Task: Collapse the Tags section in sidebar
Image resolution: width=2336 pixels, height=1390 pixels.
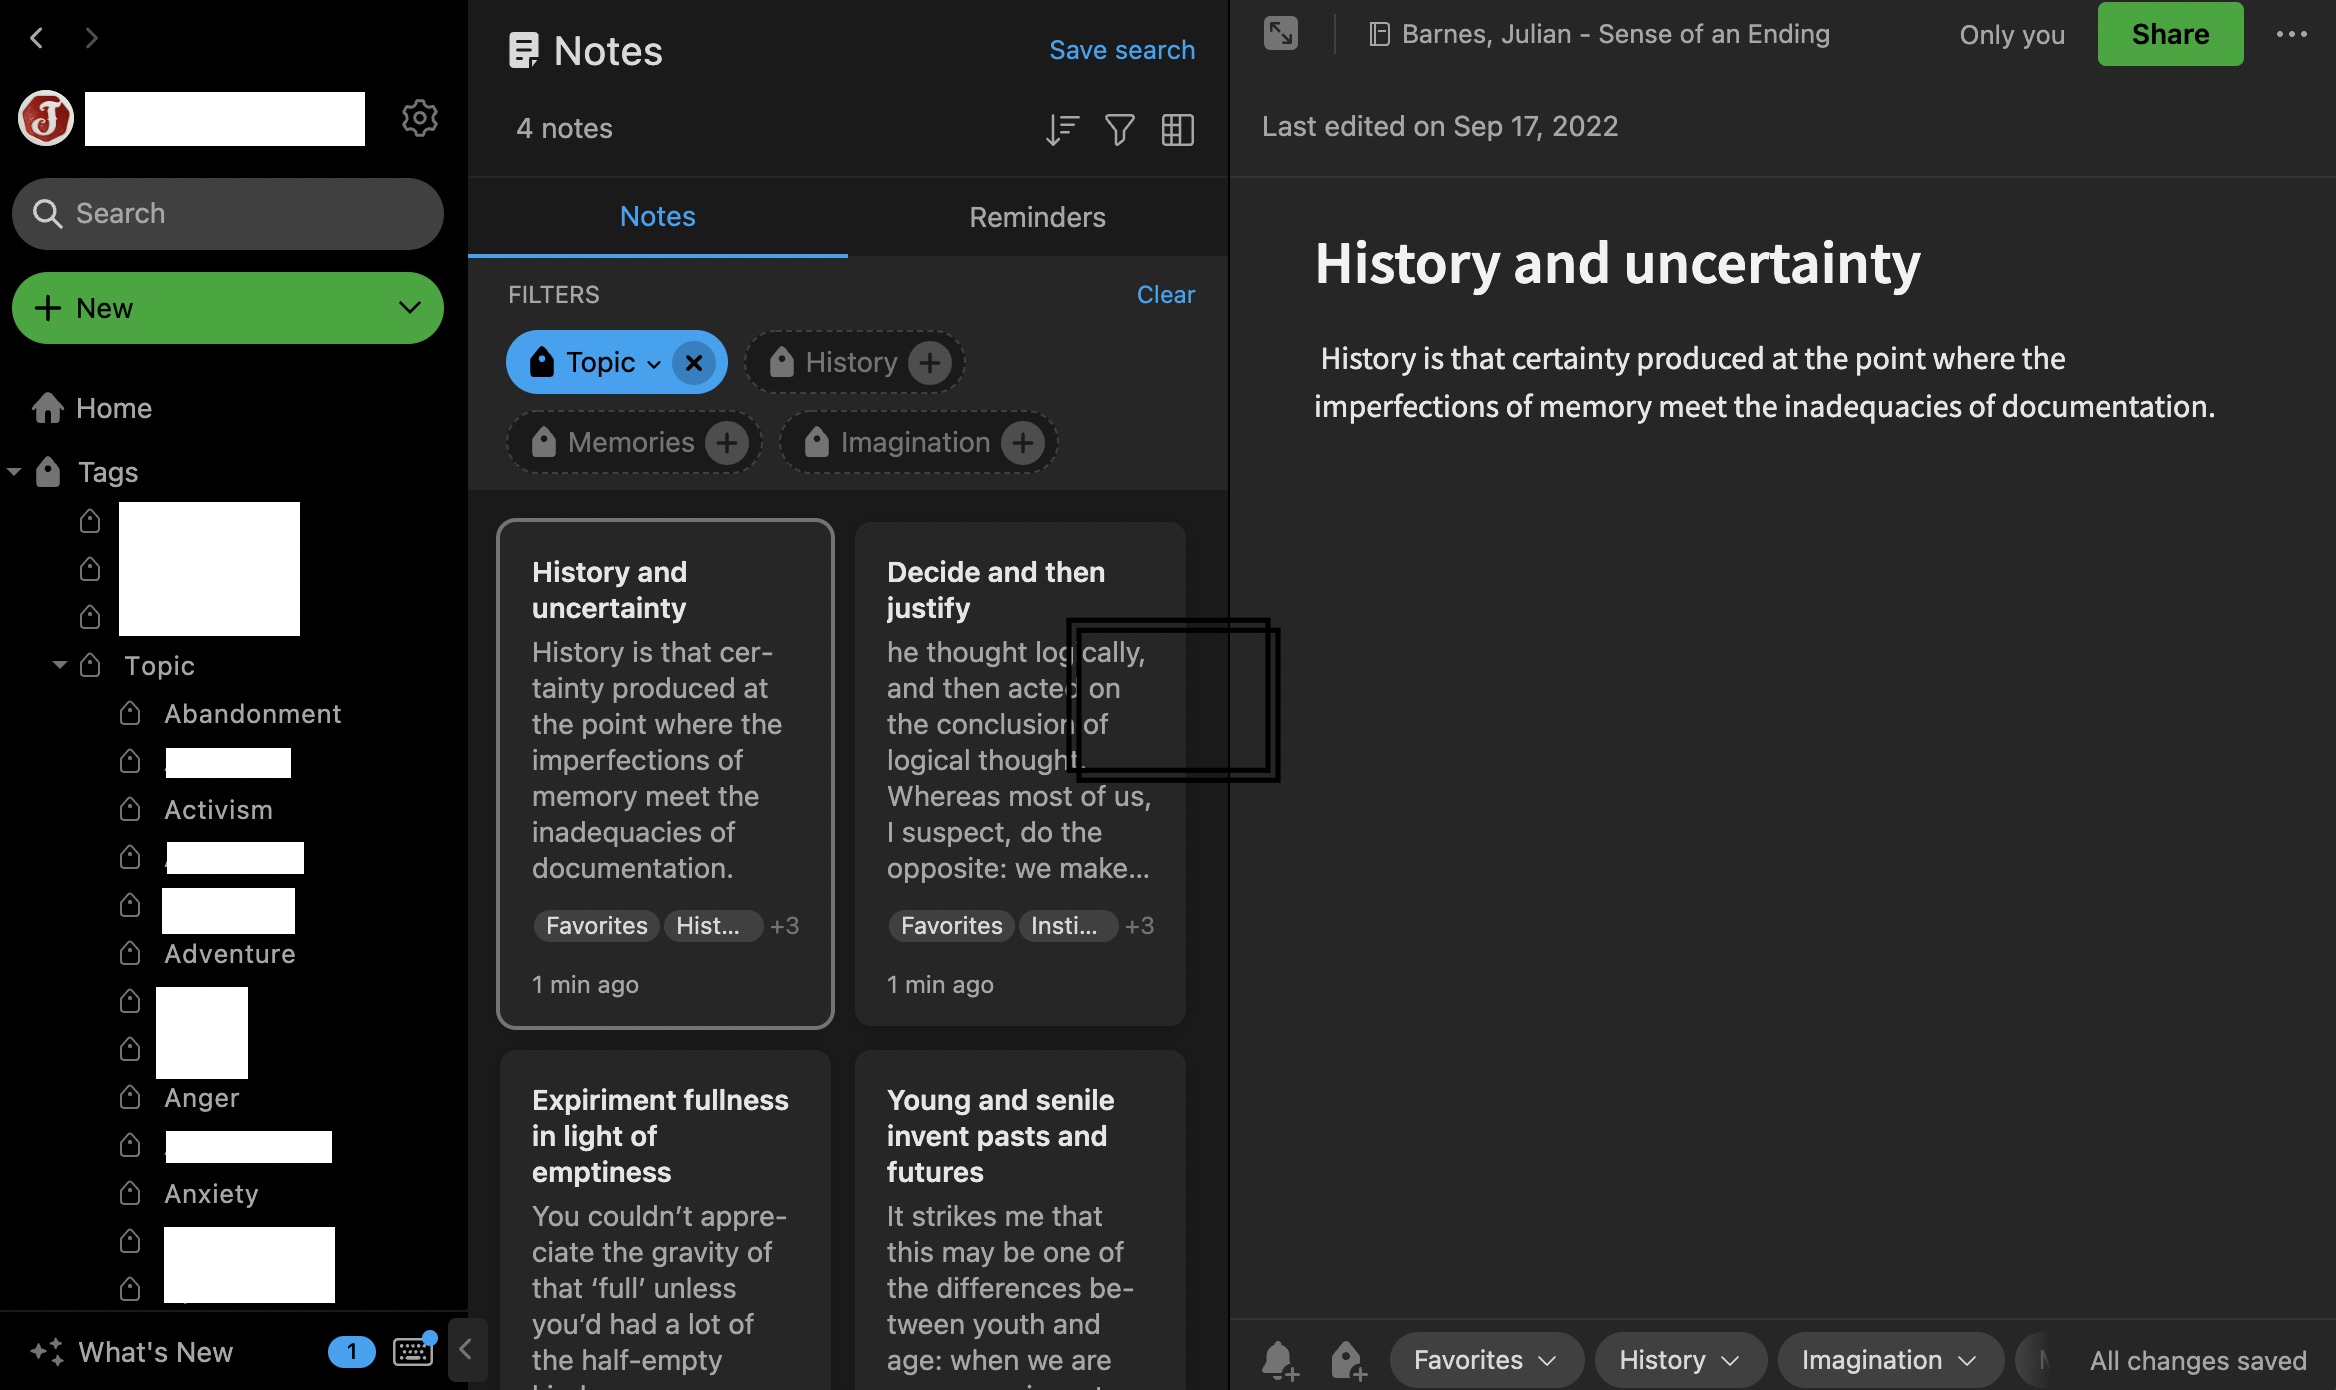Action: click(14, 471)
